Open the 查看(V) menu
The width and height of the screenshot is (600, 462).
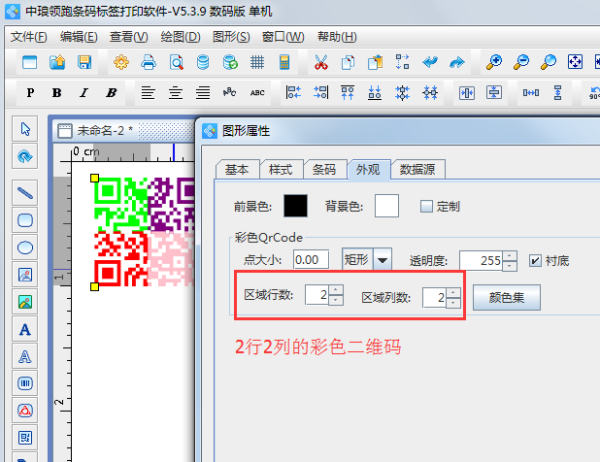129,37
